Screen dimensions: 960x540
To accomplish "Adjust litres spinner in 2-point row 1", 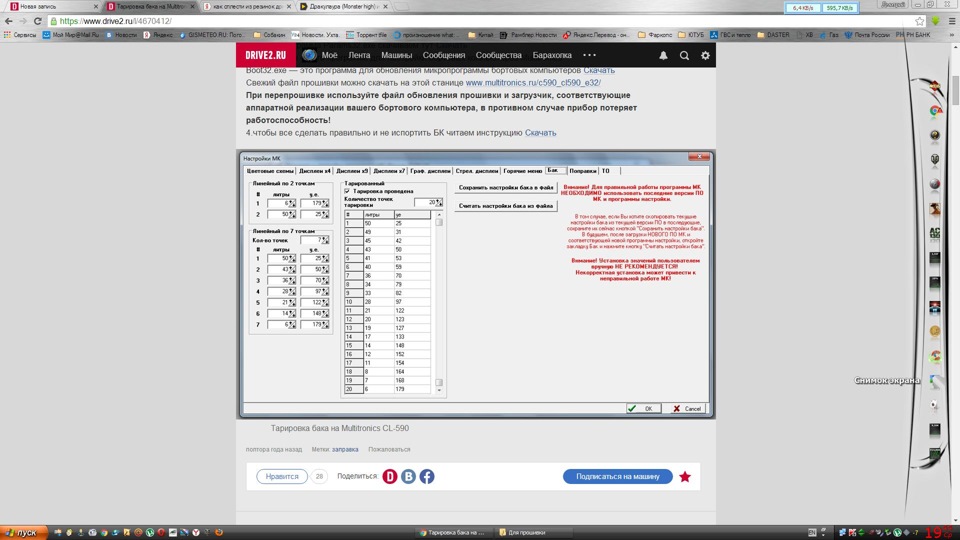I will [292, 203].
